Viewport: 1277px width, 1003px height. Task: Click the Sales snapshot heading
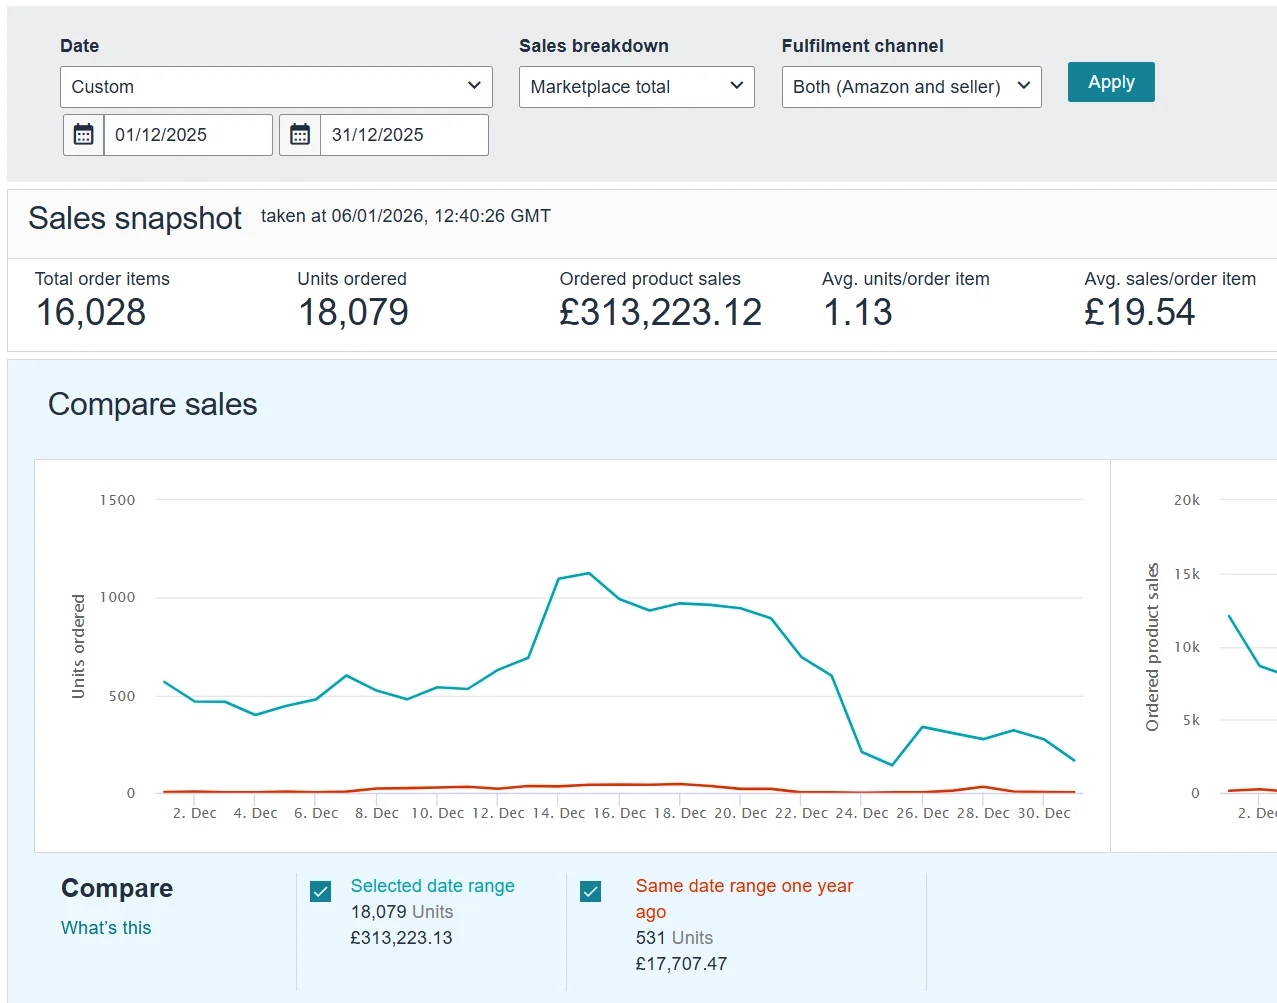[135, 218]
